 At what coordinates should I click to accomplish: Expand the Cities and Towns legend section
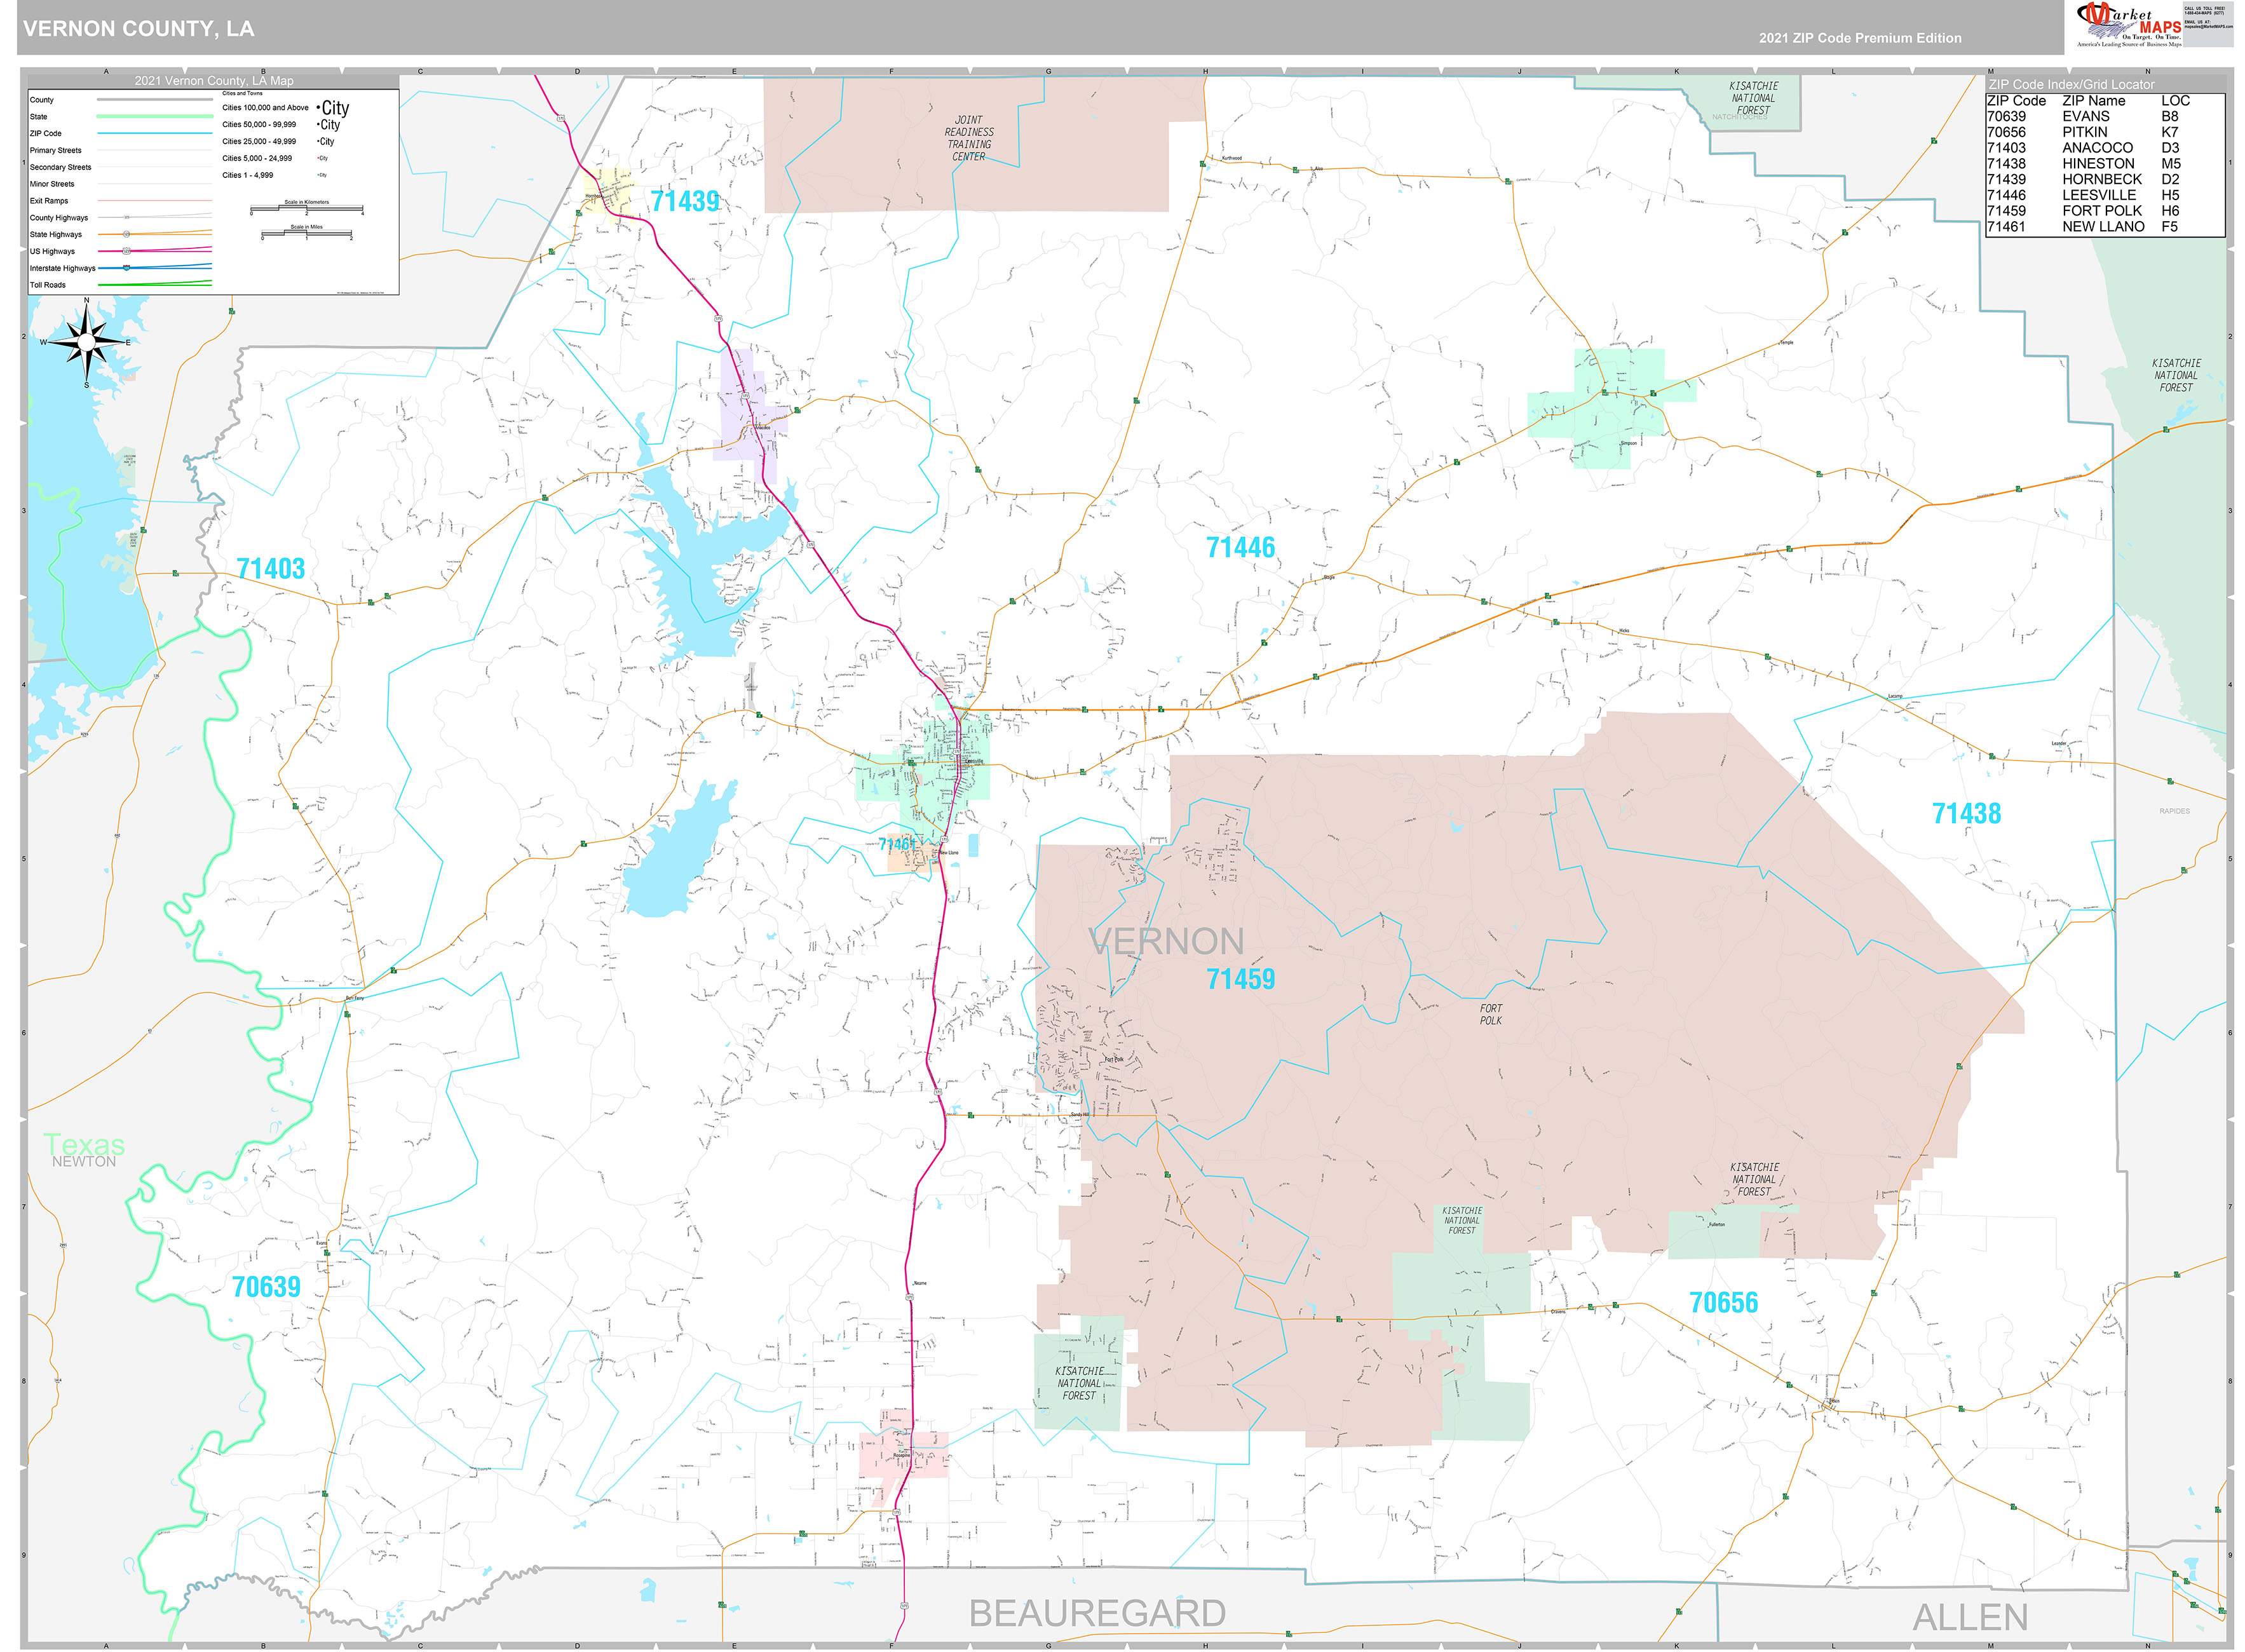(x=243, y=93)
